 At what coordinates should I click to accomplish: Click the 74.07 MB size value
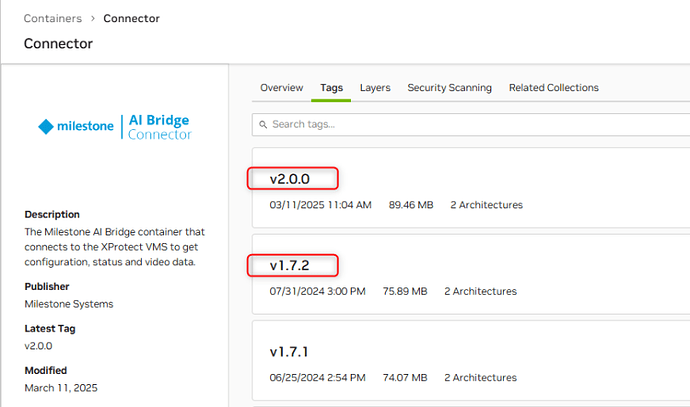click(x=405, y=378)
